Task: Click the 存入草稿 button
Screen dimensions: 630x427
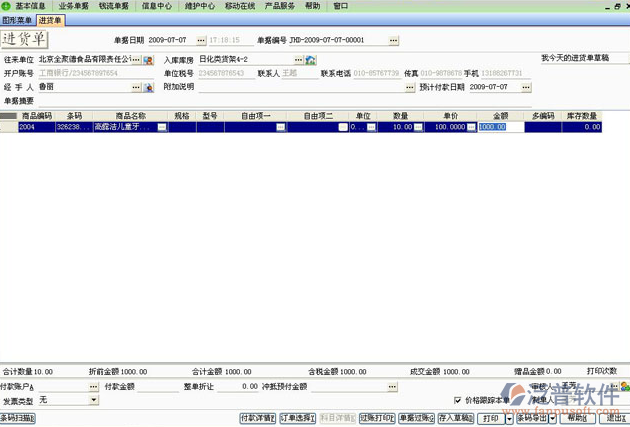Action: pos(455,419)
